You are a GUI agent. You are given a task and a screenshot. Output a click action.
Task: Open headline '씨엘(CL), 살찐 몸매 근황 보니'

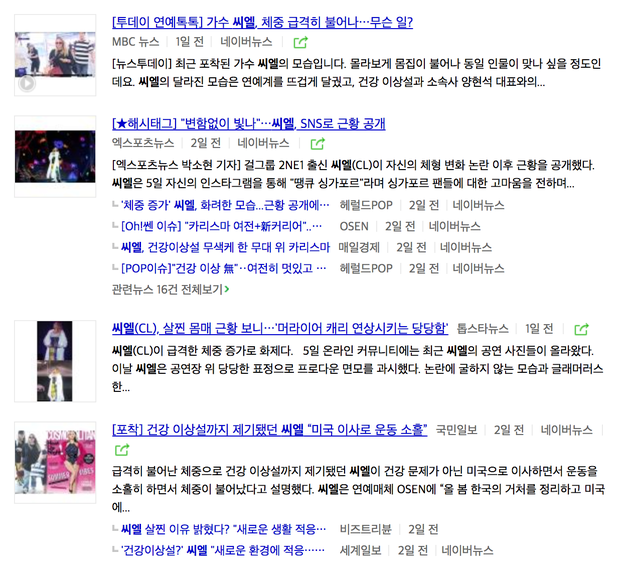pyautogui.click(x=280, y=329)
